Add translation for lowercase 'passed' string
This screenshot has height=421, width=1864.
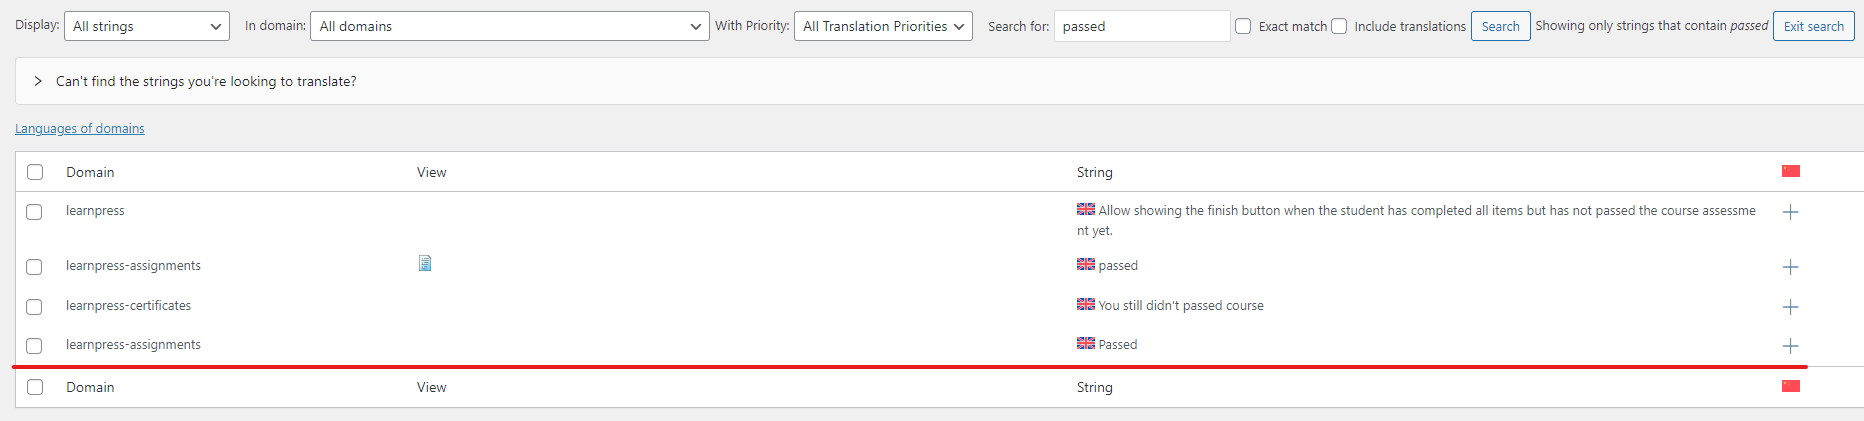(1790, 267)
